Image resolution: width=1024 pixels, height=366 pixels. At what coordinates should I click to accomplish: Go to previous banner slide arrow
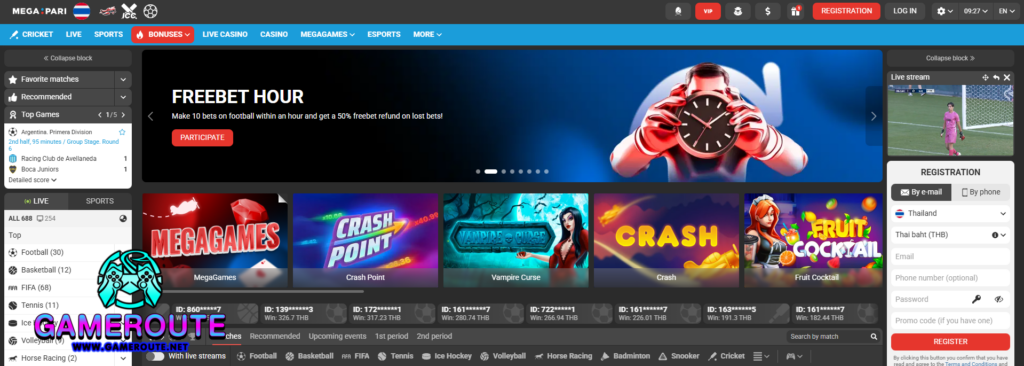tap(150, 116)
